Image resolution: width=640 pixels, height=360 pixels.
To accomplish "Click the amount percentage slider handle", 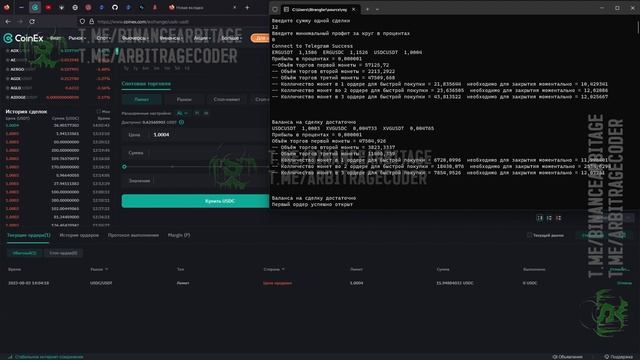I will (124, 167).
